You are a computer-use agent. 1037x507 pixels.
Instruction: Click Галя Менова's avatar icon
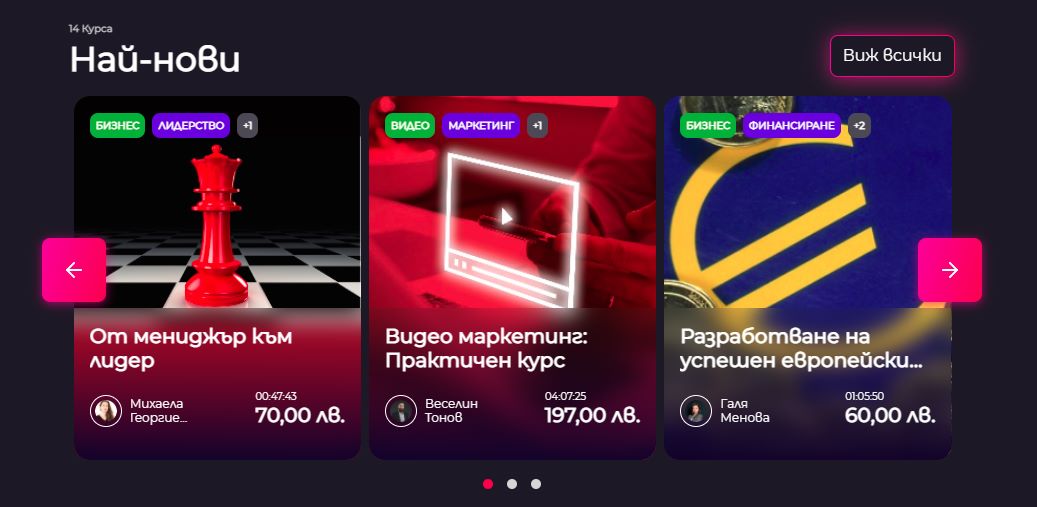pyautogui.click(x=696, y=411)
